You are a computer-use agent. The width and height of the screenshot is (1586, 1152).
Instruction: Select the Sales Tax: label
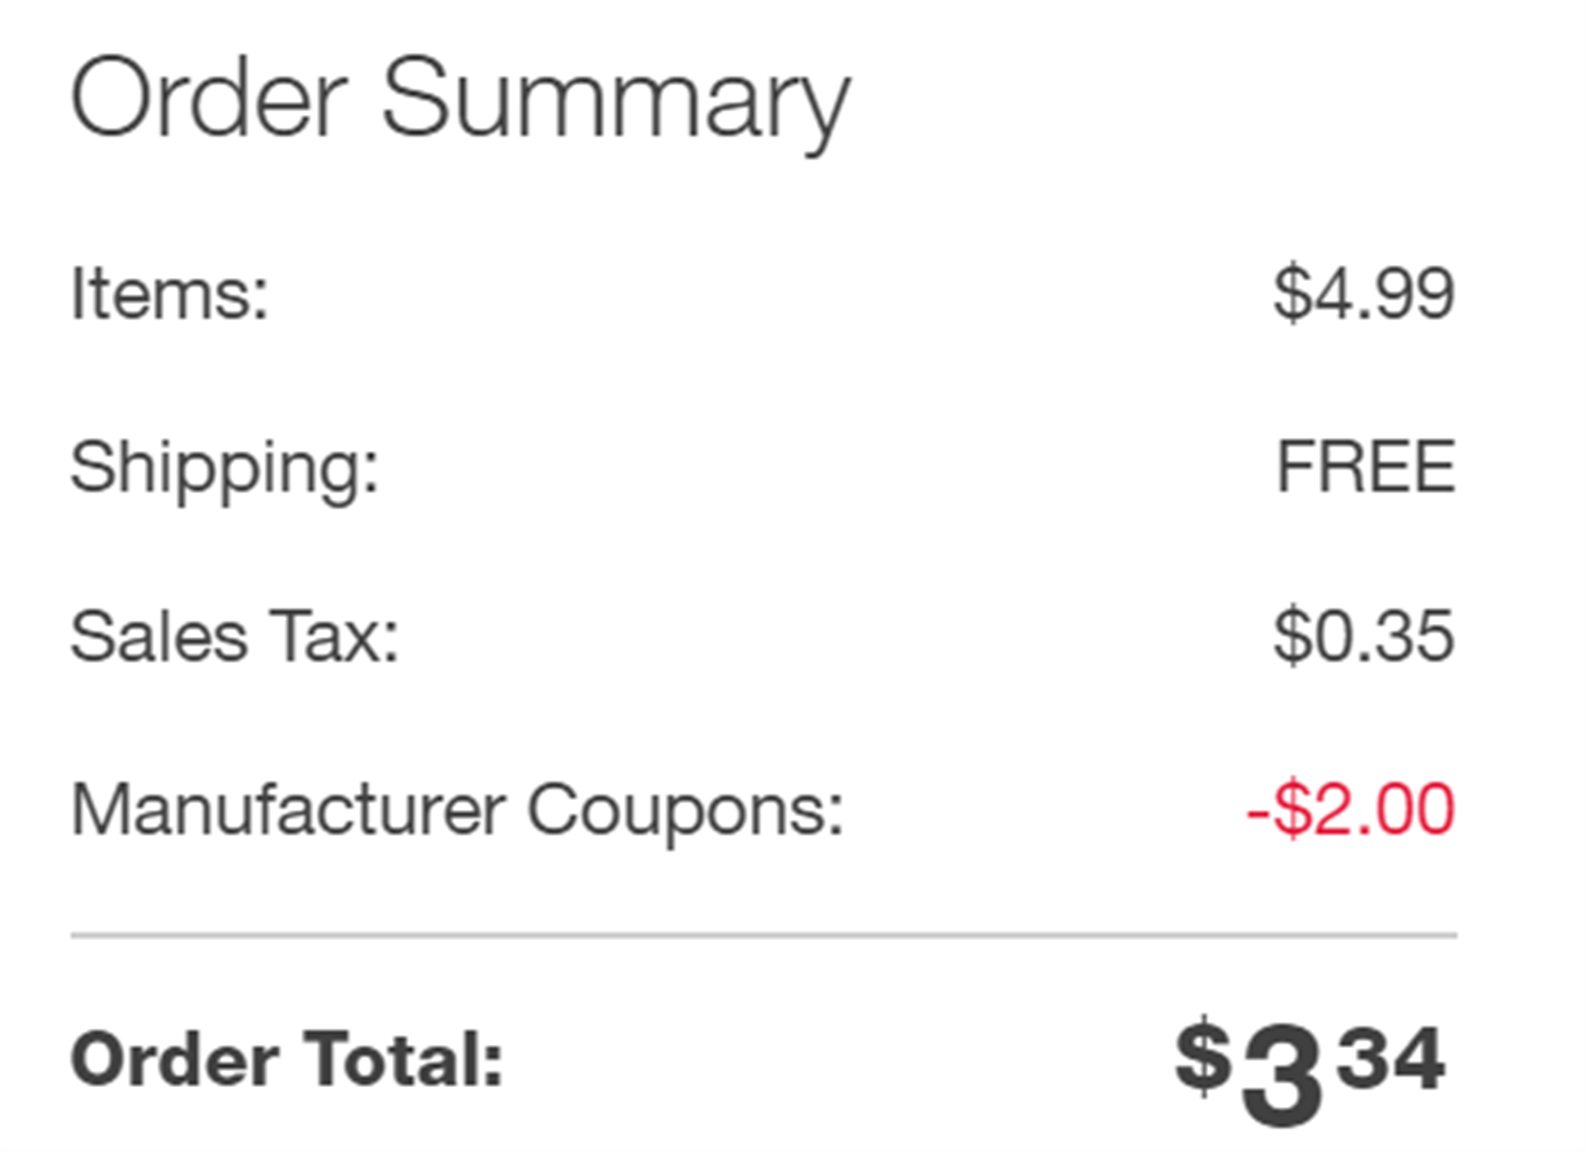coord(235,637)
